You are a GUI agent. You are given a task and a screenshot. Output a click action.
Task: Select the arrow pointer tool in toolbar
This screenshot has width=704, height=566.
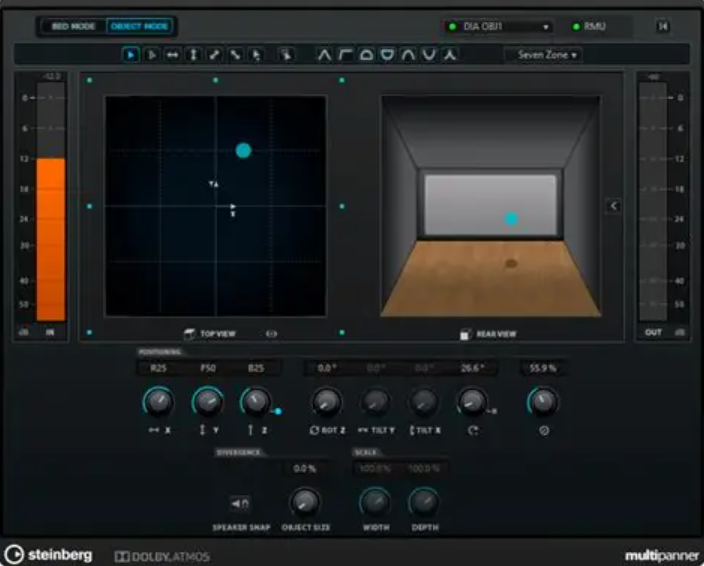coord(132,55)
